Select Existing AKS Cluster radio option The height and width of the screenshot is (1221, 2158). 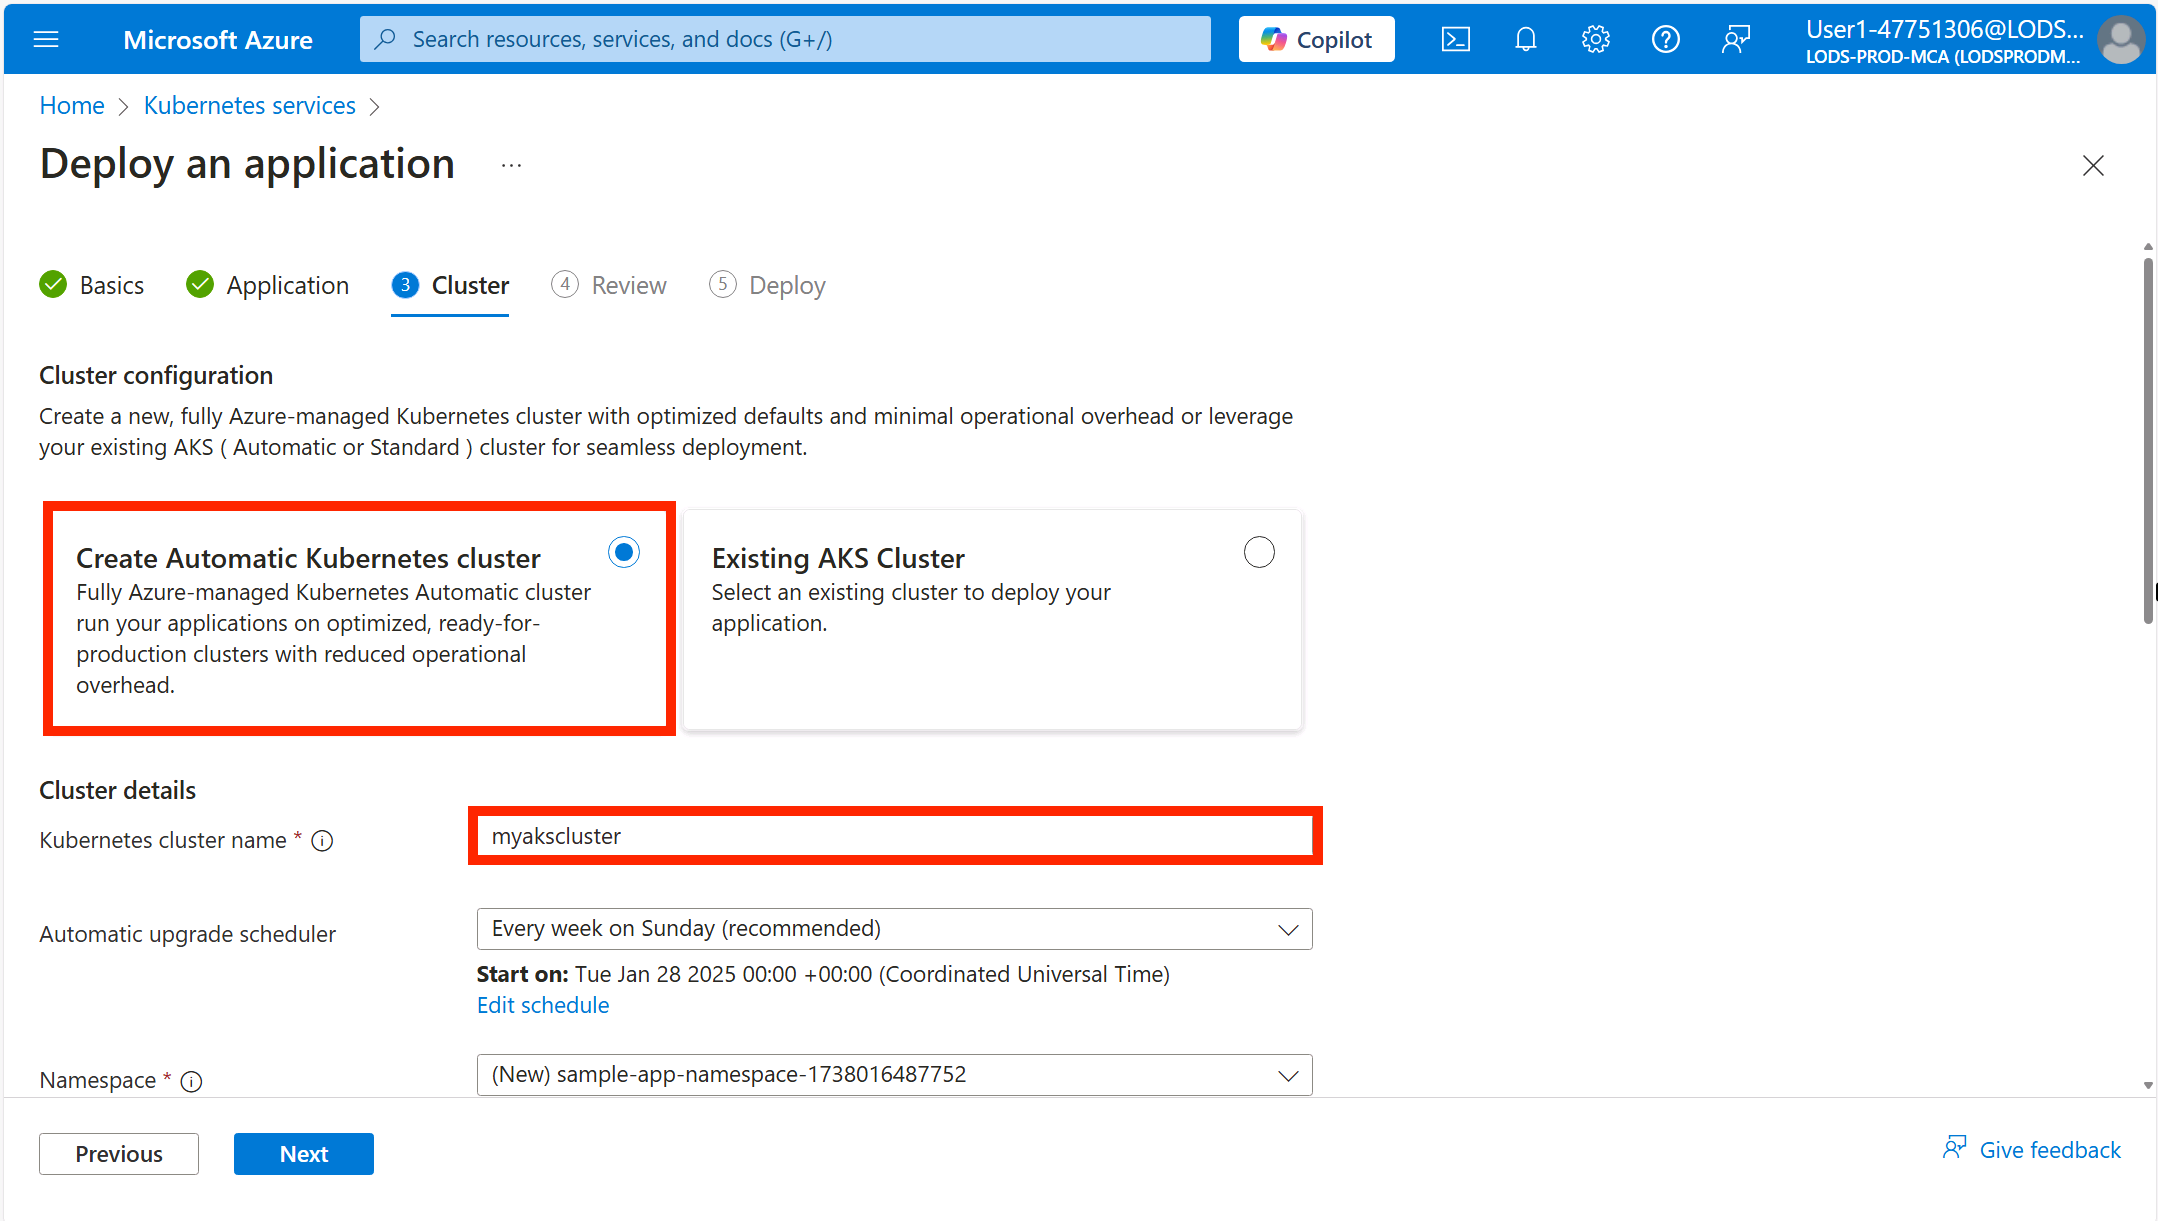1259,552
